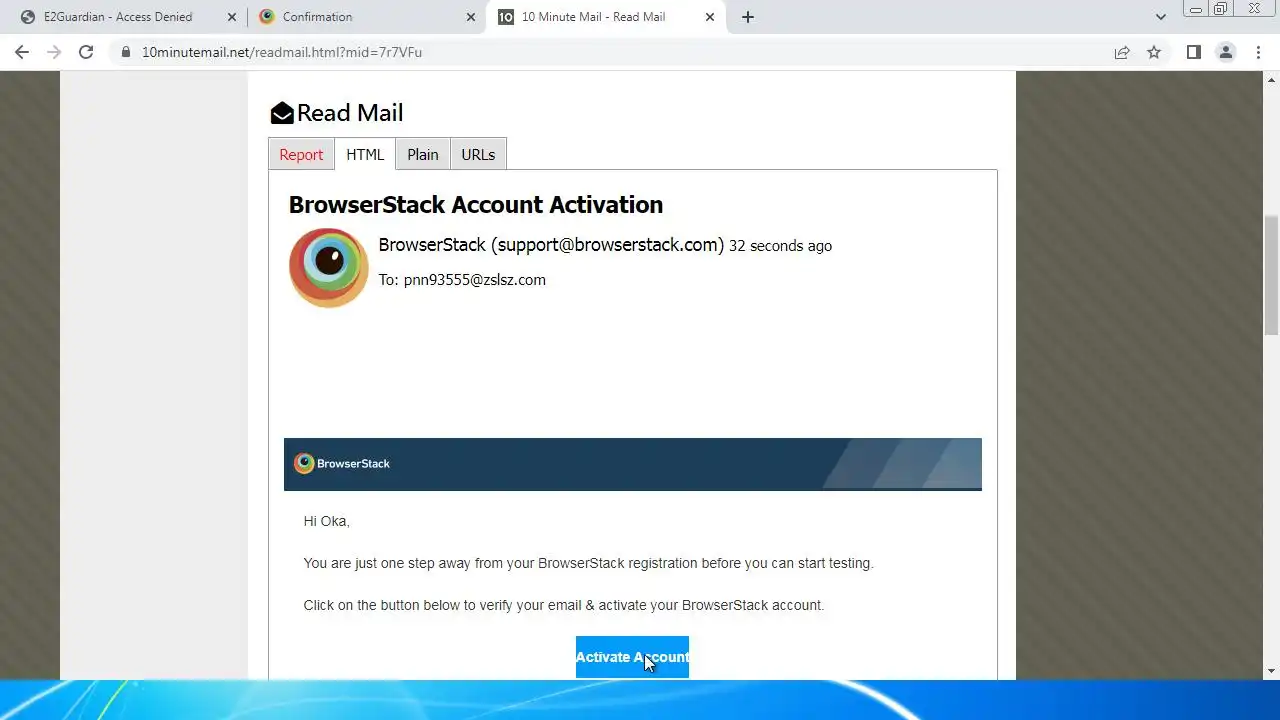Viewport: 1280px width, 720px height.
Task: Open the user profile icon
Action: coord(1225,52)
